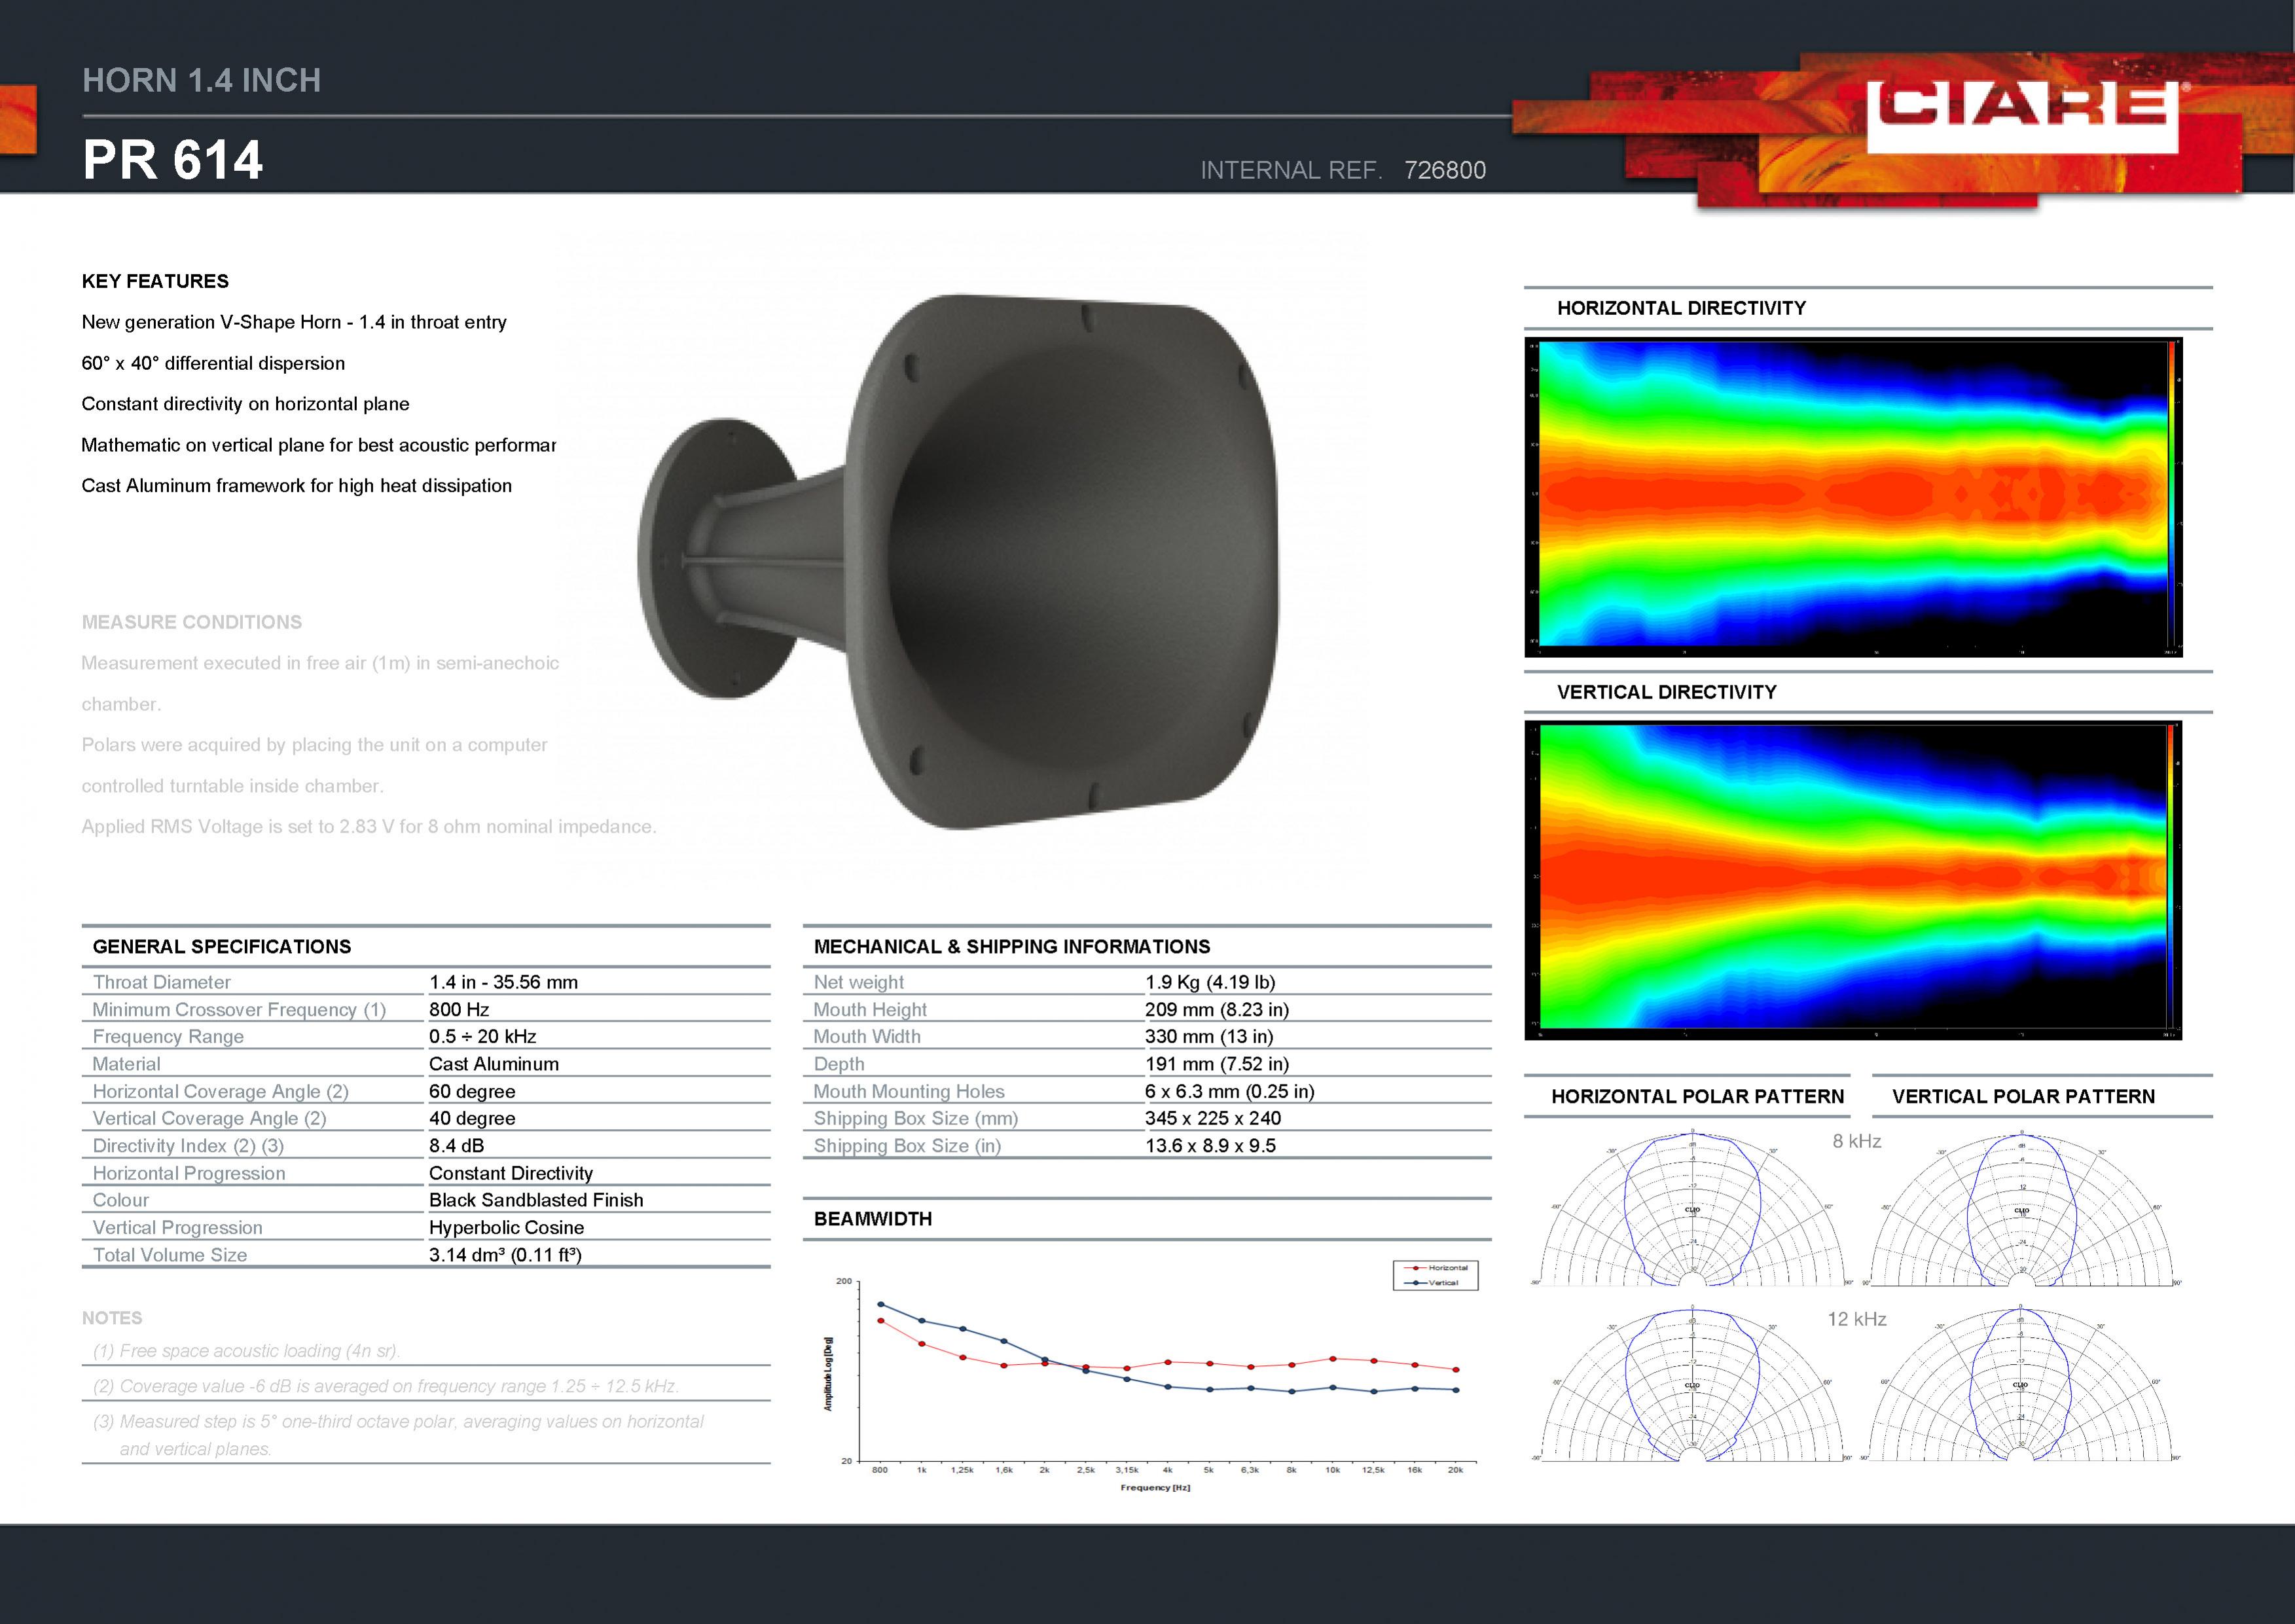The width and height of the screenshot is (2295, 1624).
Task: Select the 800 Hz crossover frequency value
Action: click(459, 1010)
